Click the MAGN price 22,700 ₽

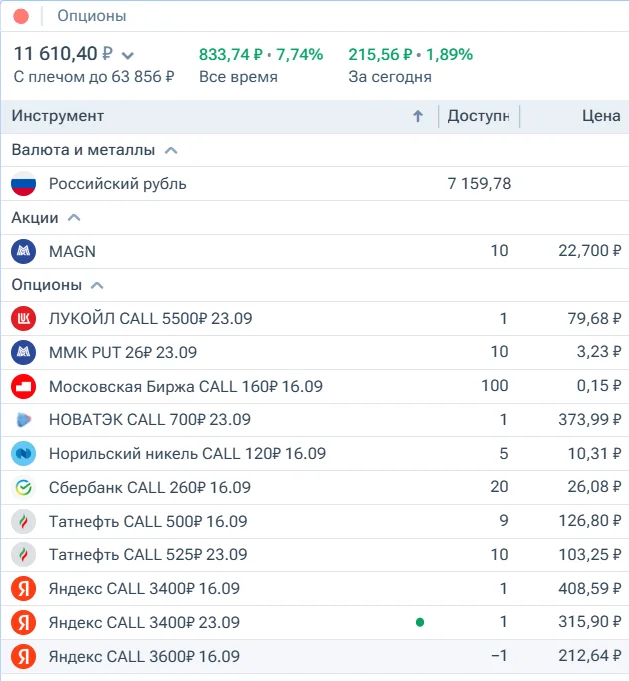click(x=590, y=251)
